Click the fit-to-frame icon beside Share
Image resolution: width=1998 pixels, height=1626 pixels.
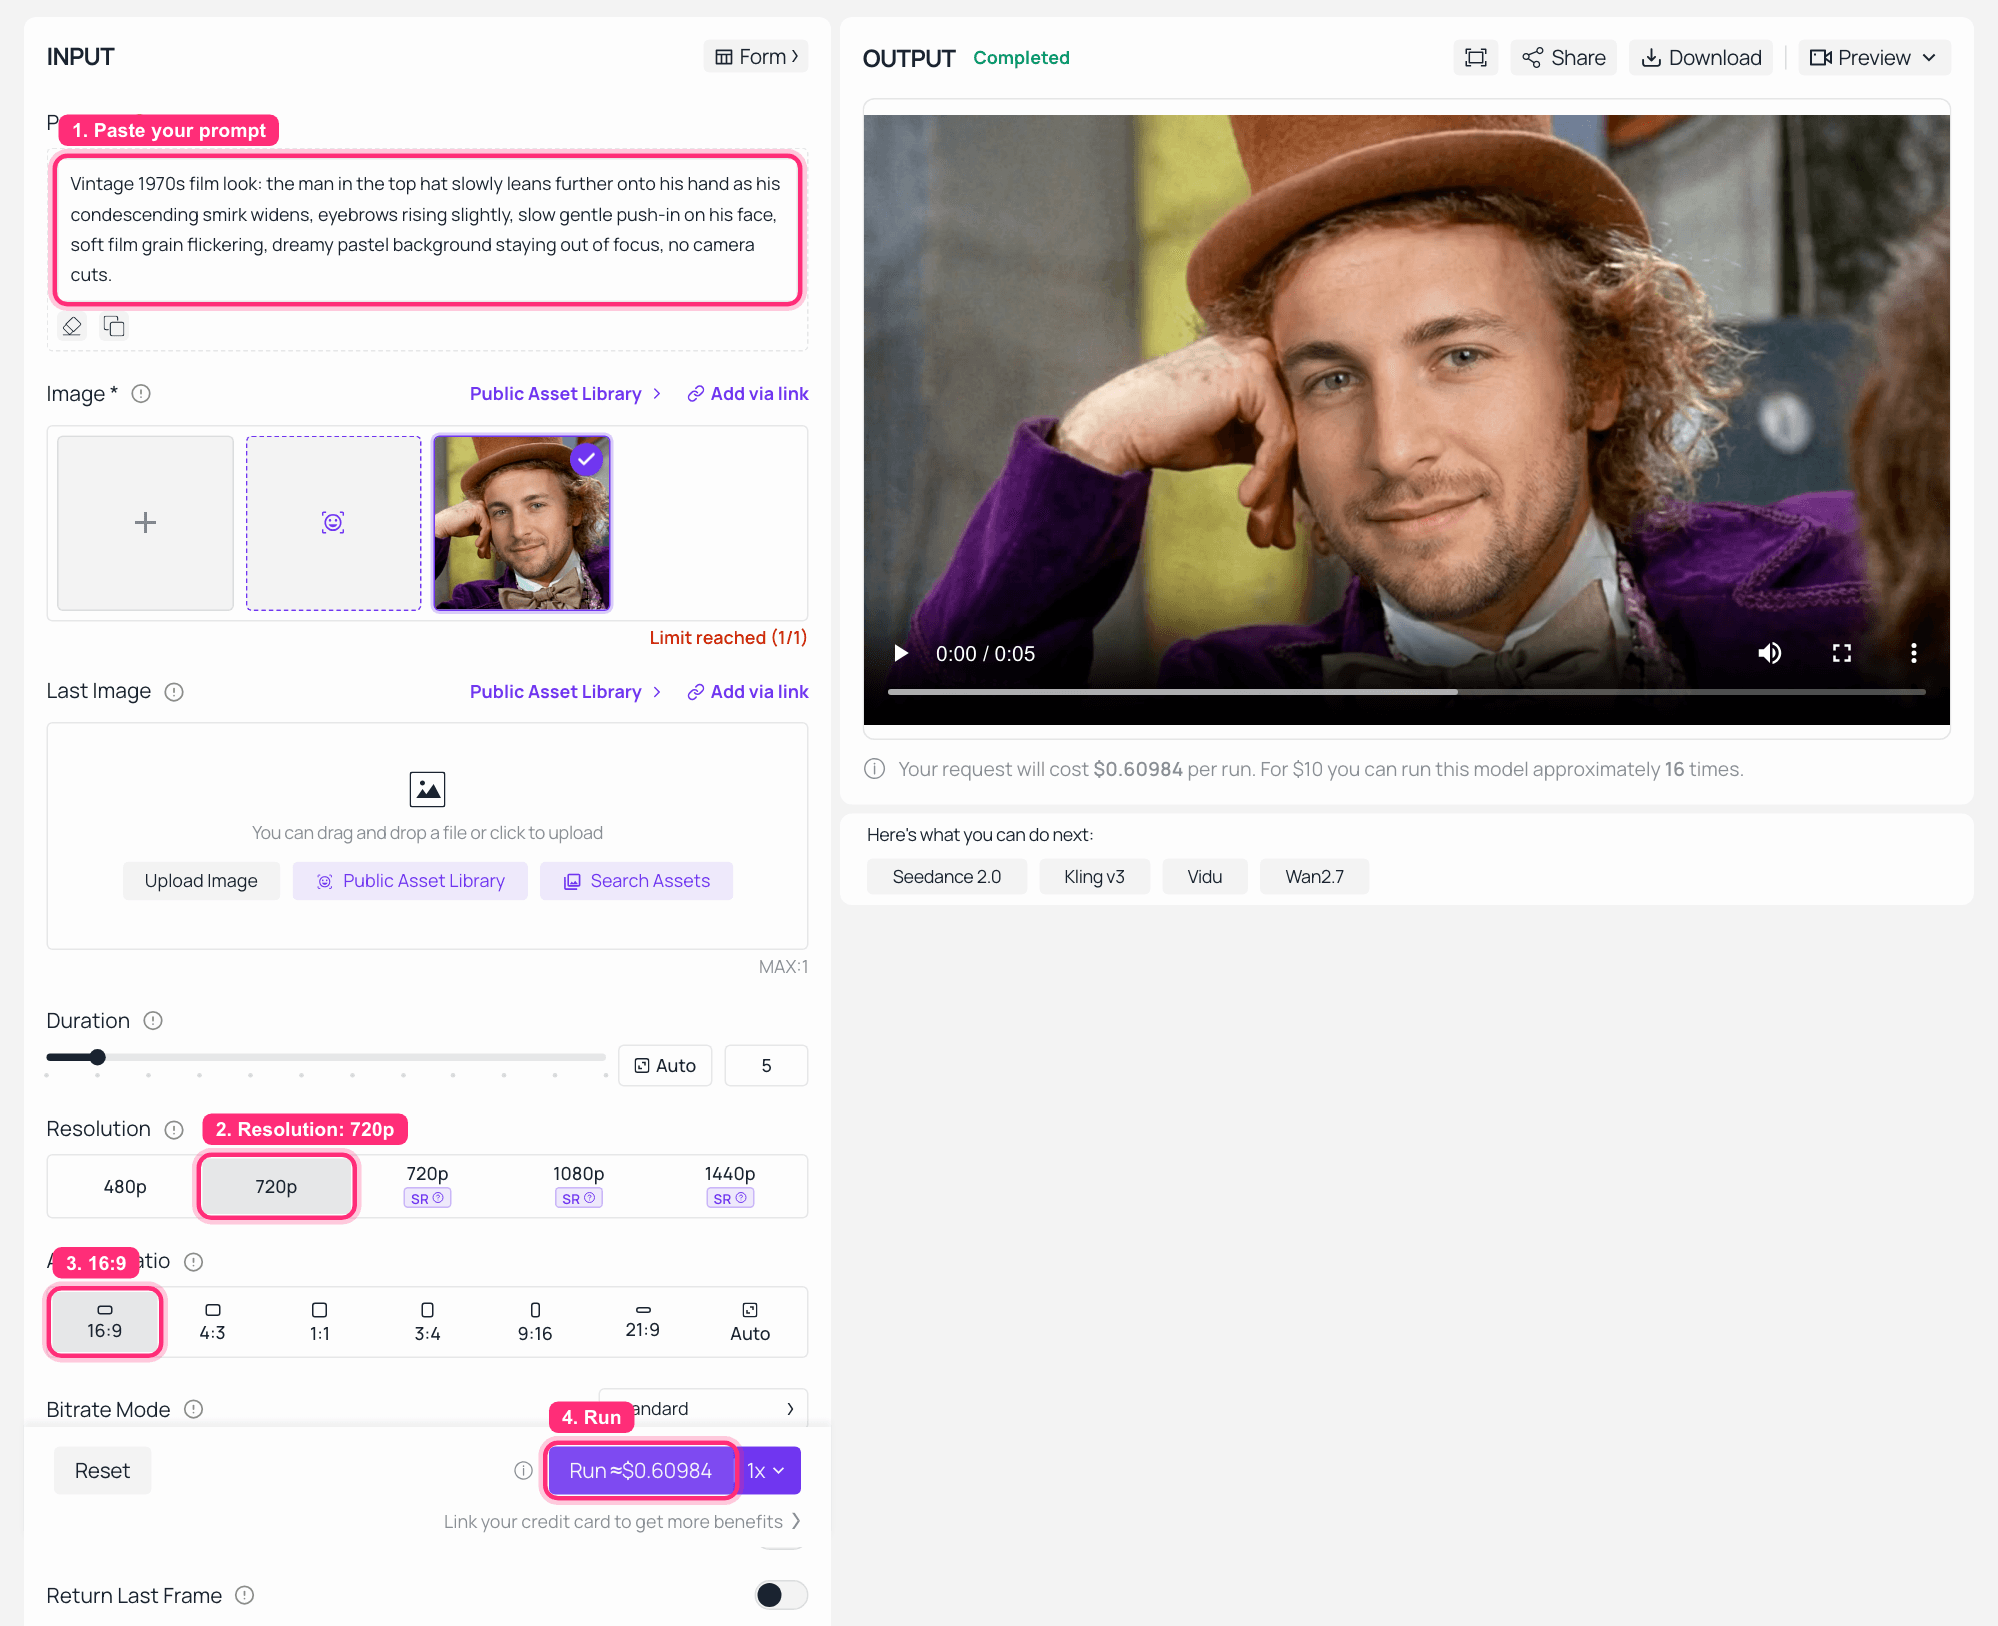[x=1475, y=58]
